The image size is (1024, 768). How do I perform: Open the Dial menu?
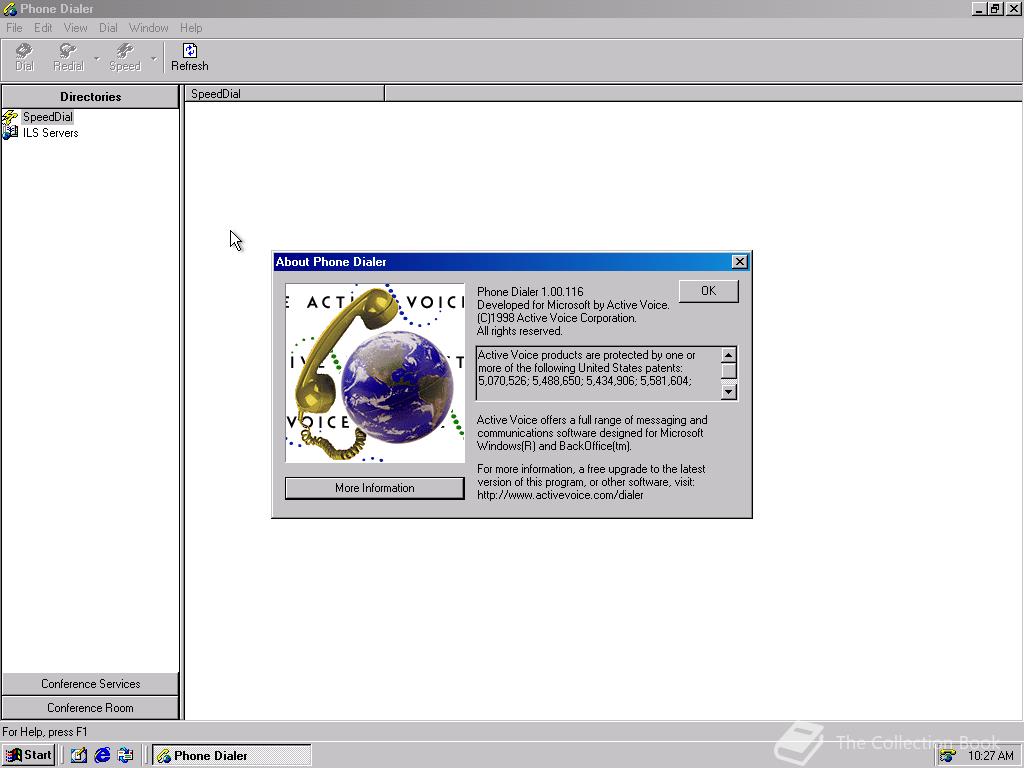click(108, 27)
